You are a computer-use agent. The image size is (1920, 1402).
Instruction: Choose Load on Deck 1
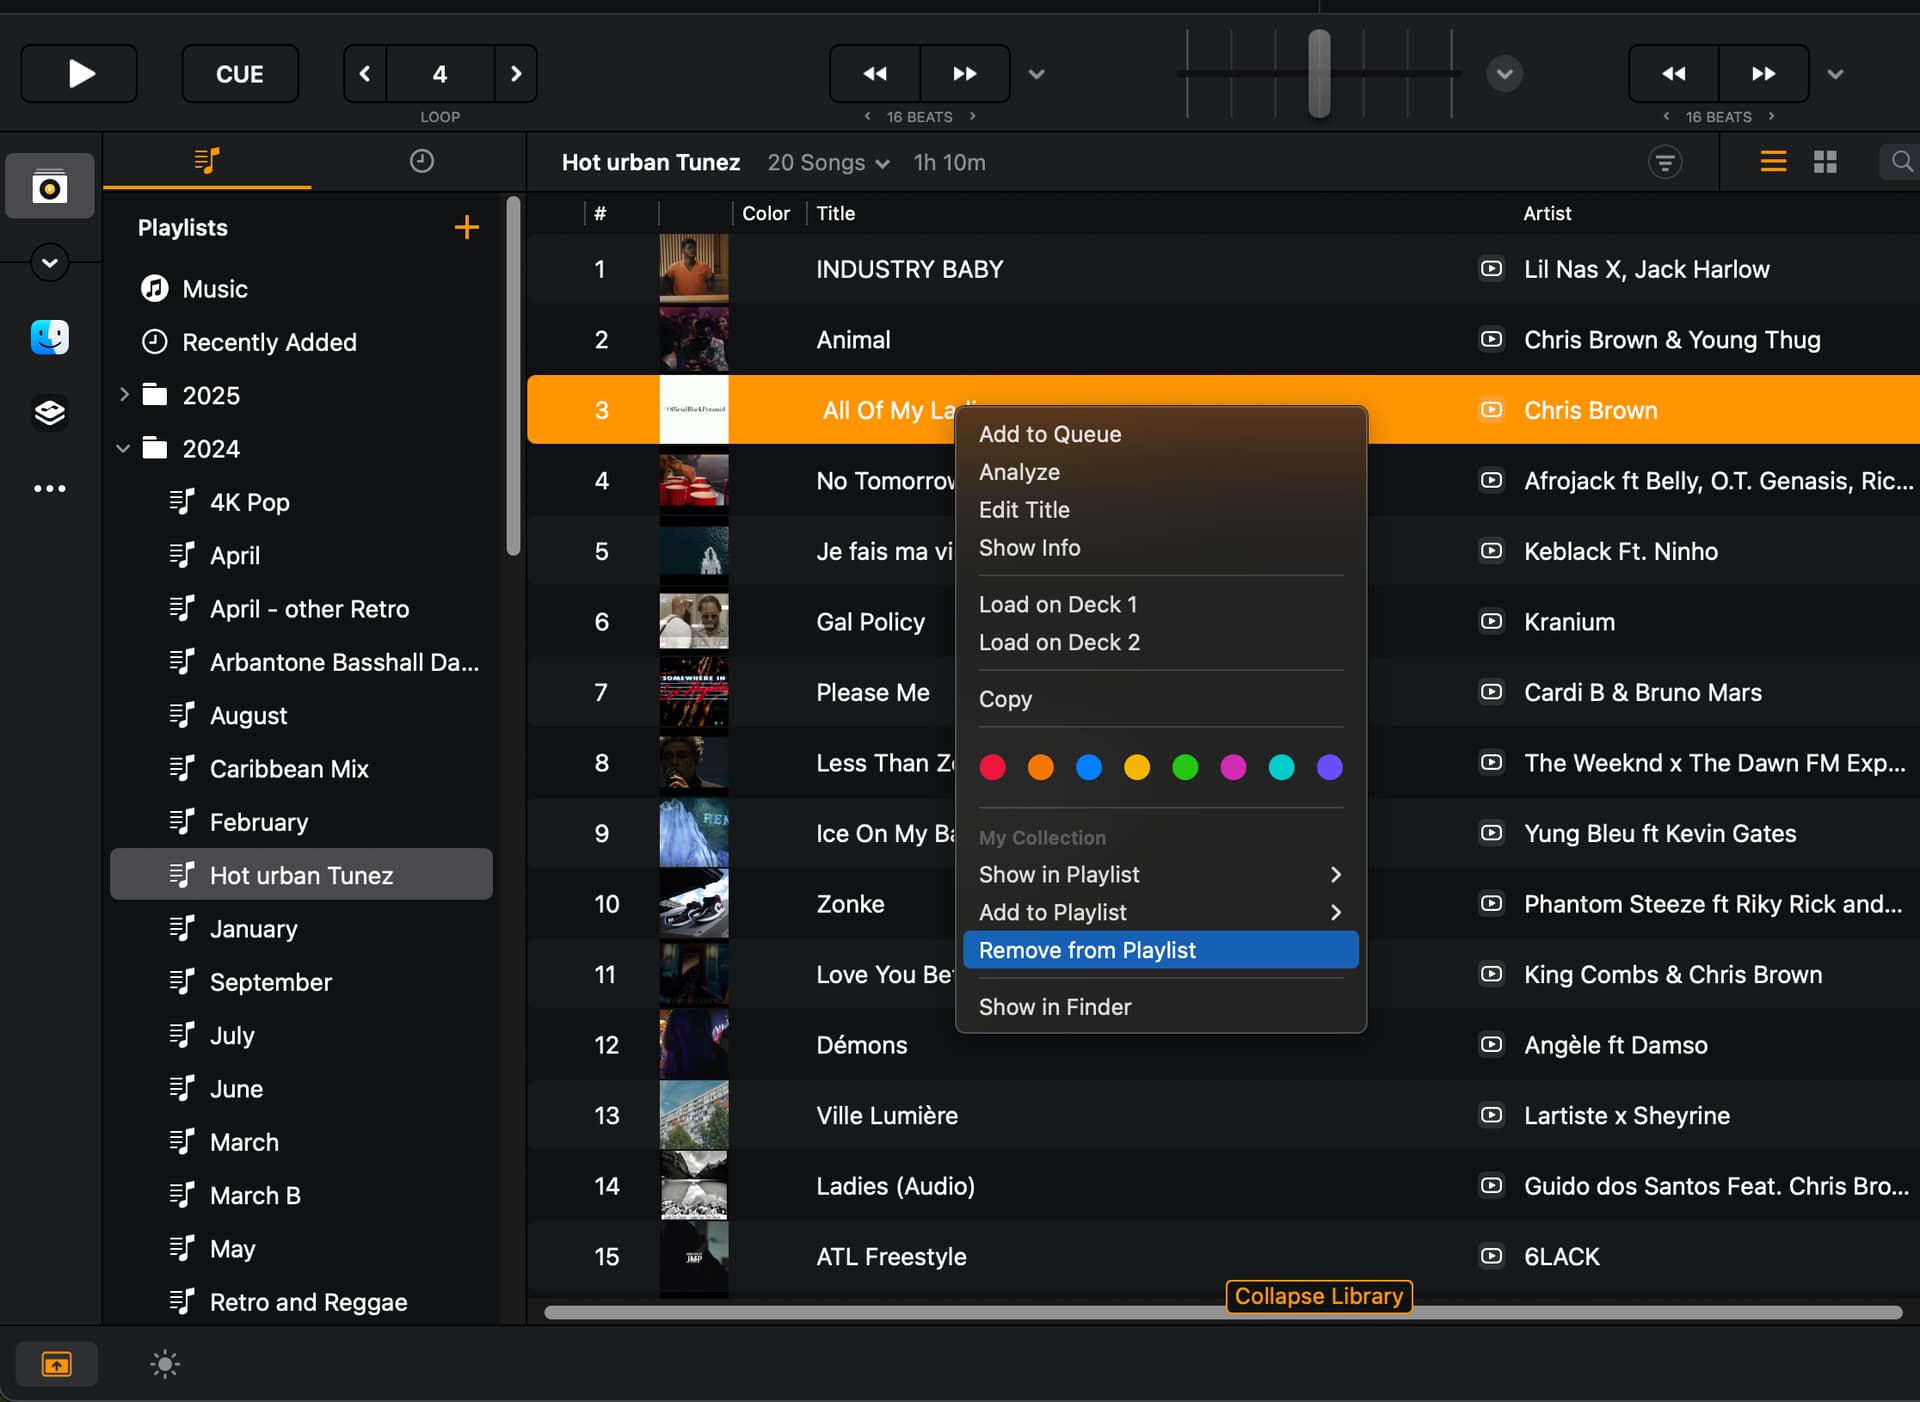(1160, 604)
